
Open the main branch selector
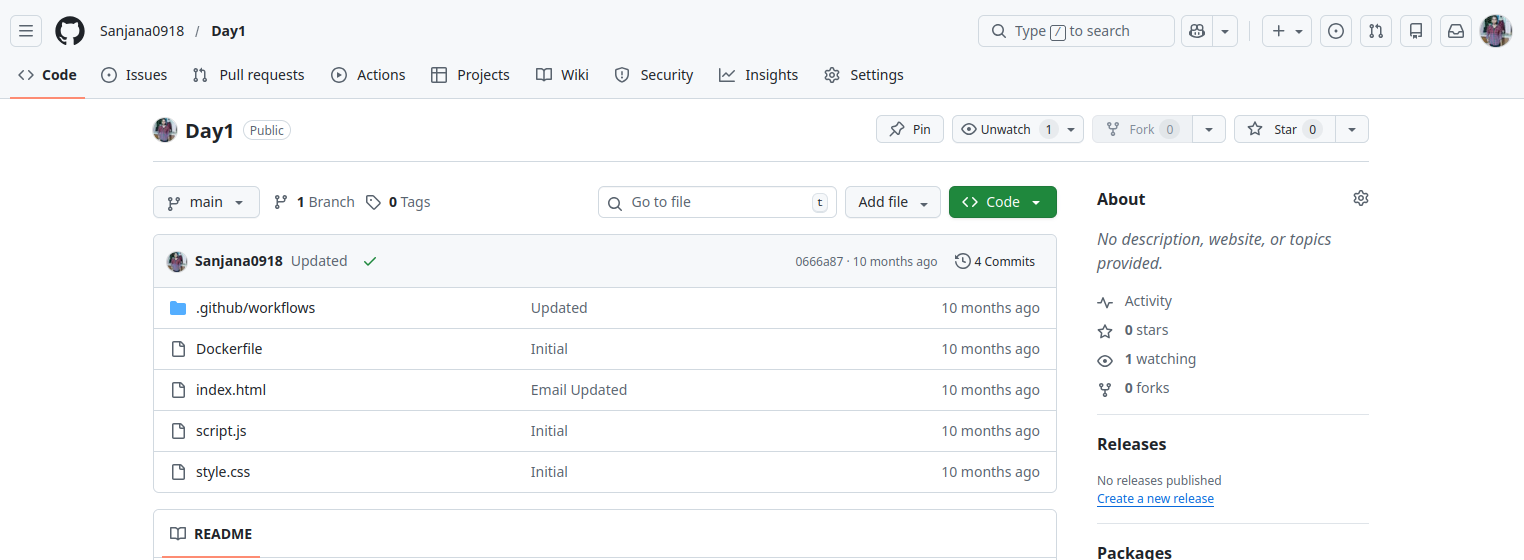click(206, 202)
